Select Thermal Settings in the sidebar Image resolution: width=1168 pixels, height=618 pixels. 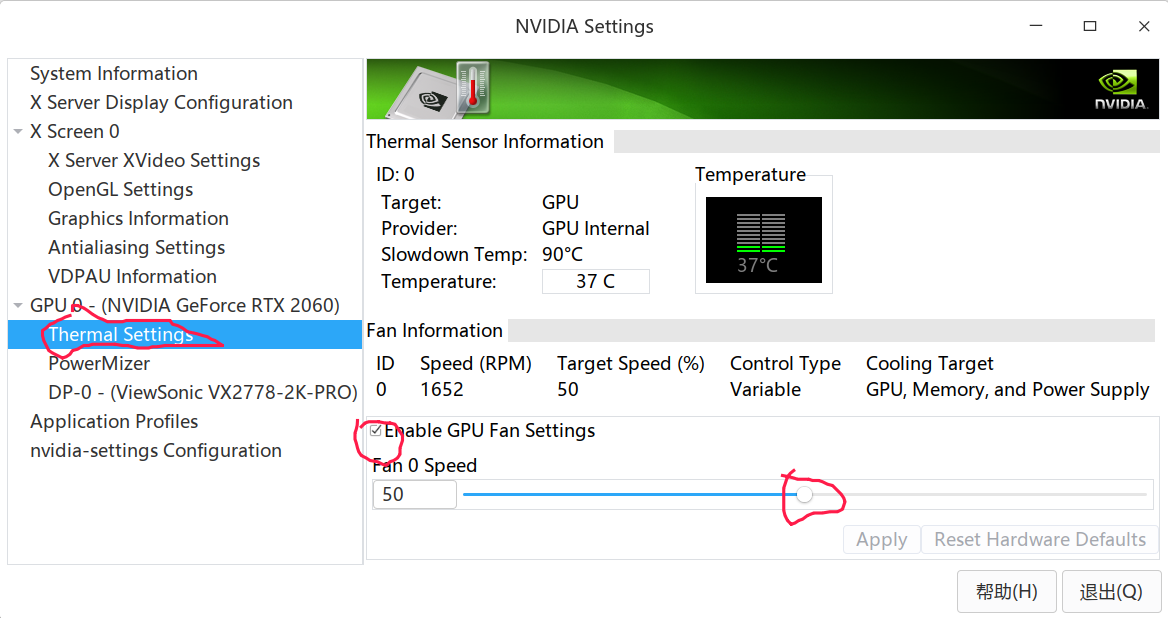click(x=121, y=335)
